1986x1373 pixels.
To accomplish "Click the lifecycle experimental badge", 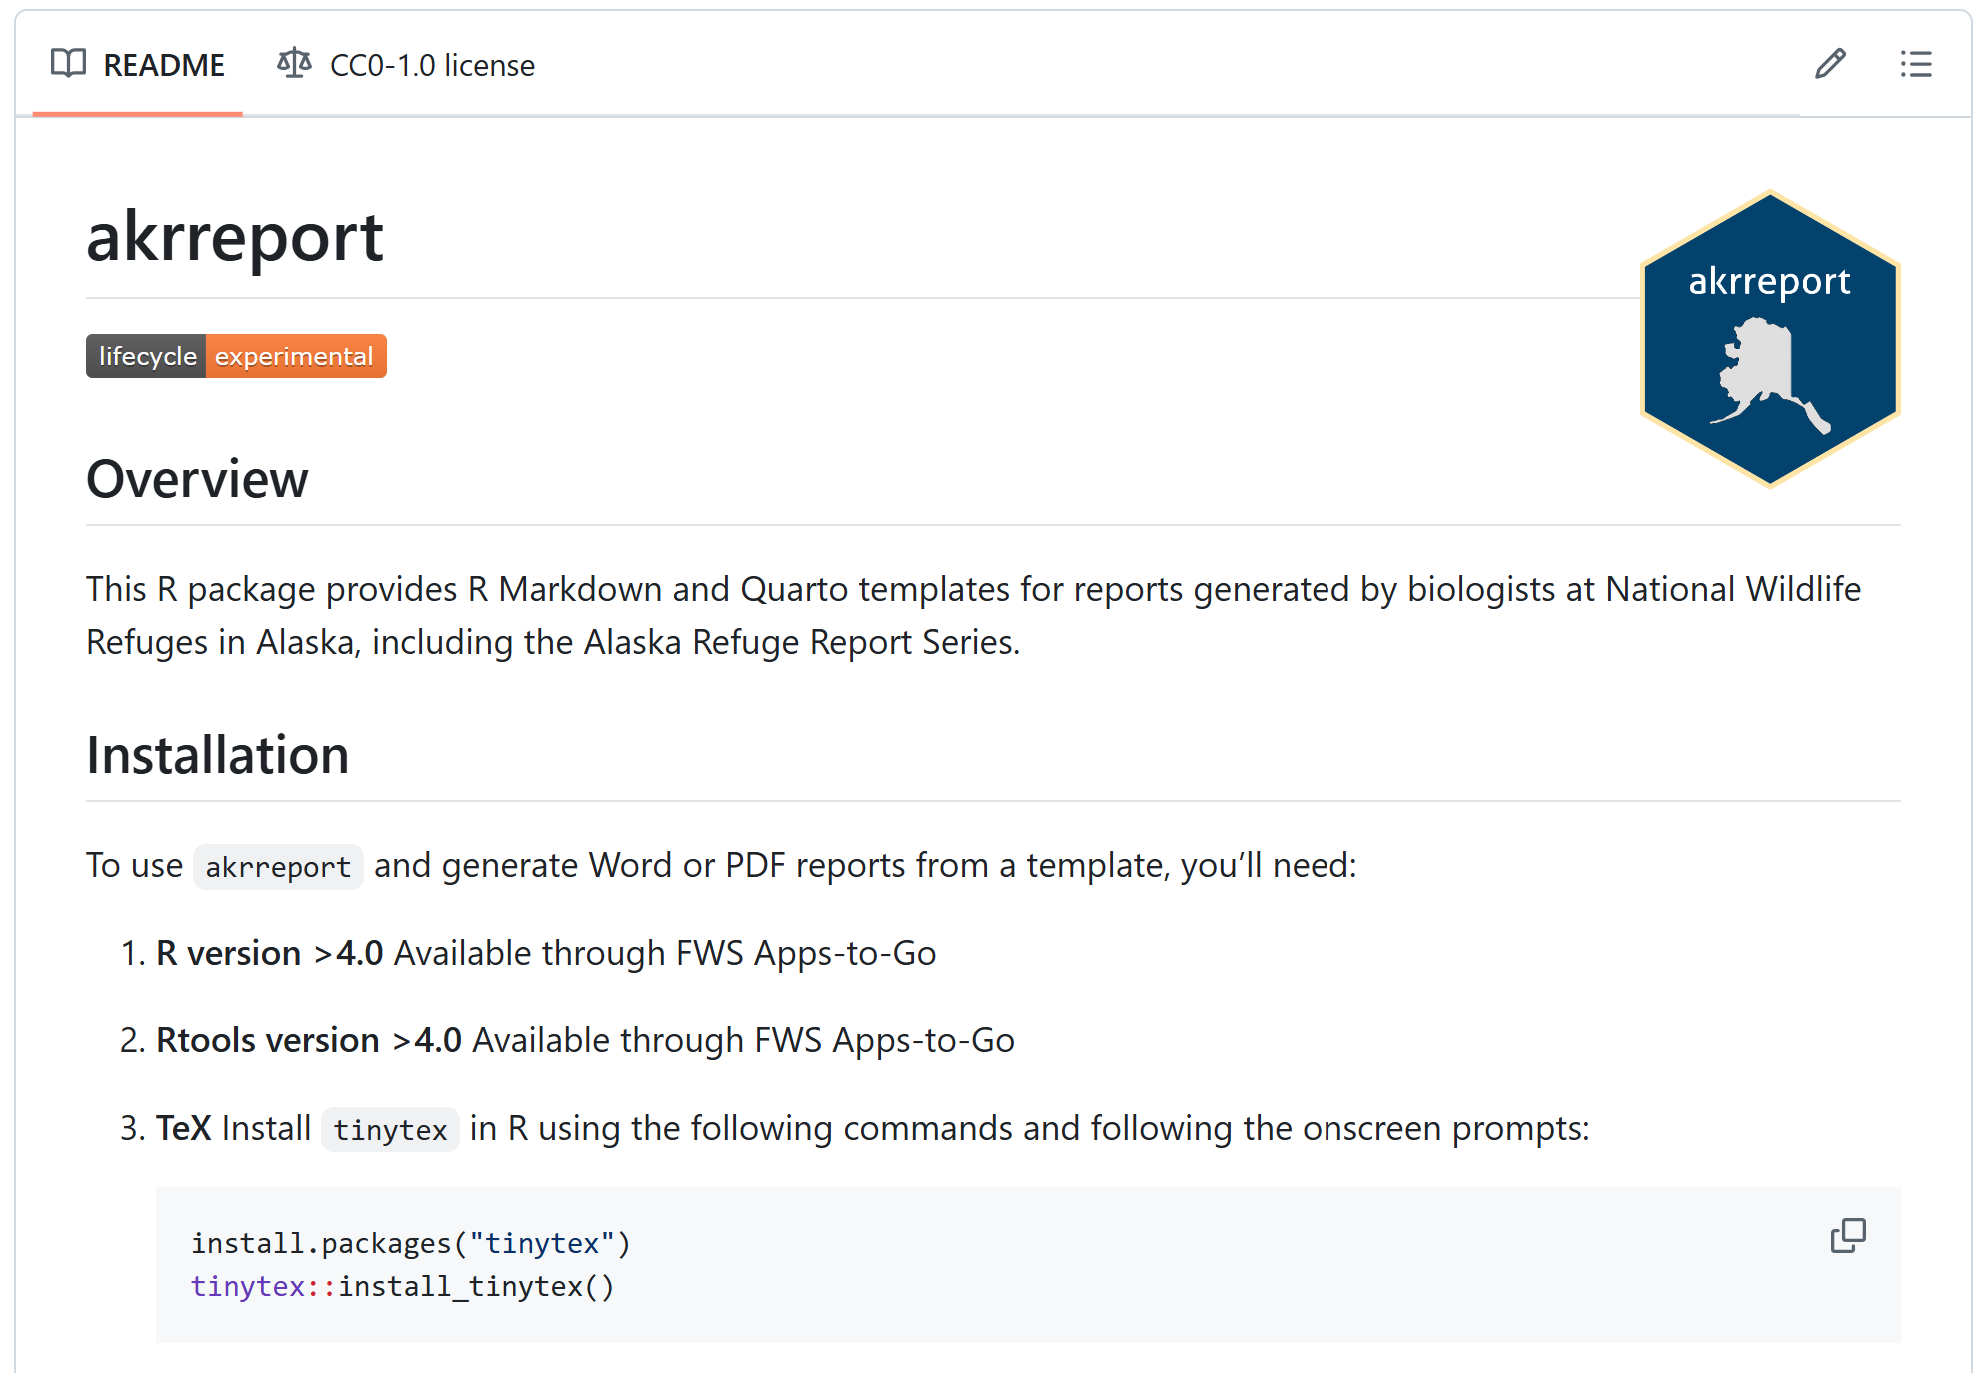I will coord(236,355).
